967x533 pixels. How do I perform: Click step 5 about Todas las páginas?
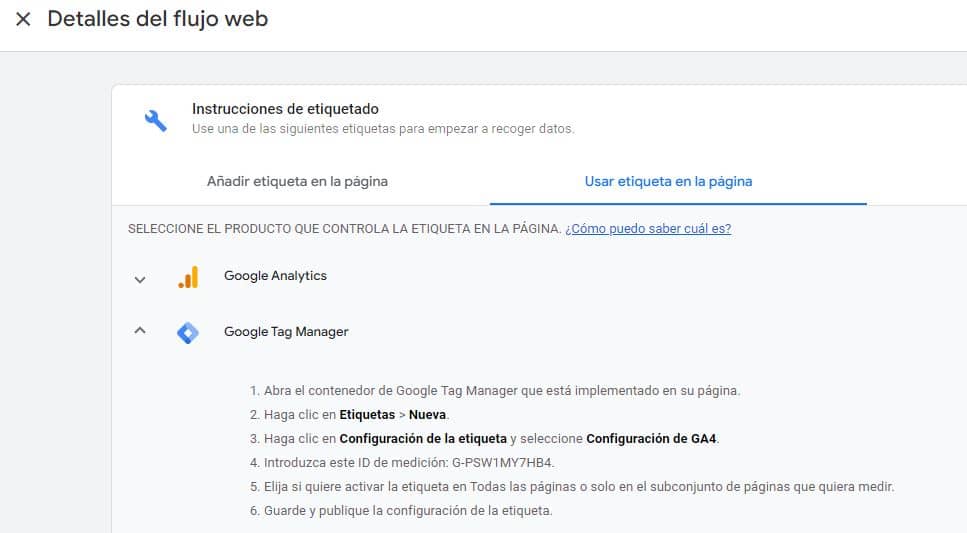(572, 487)
